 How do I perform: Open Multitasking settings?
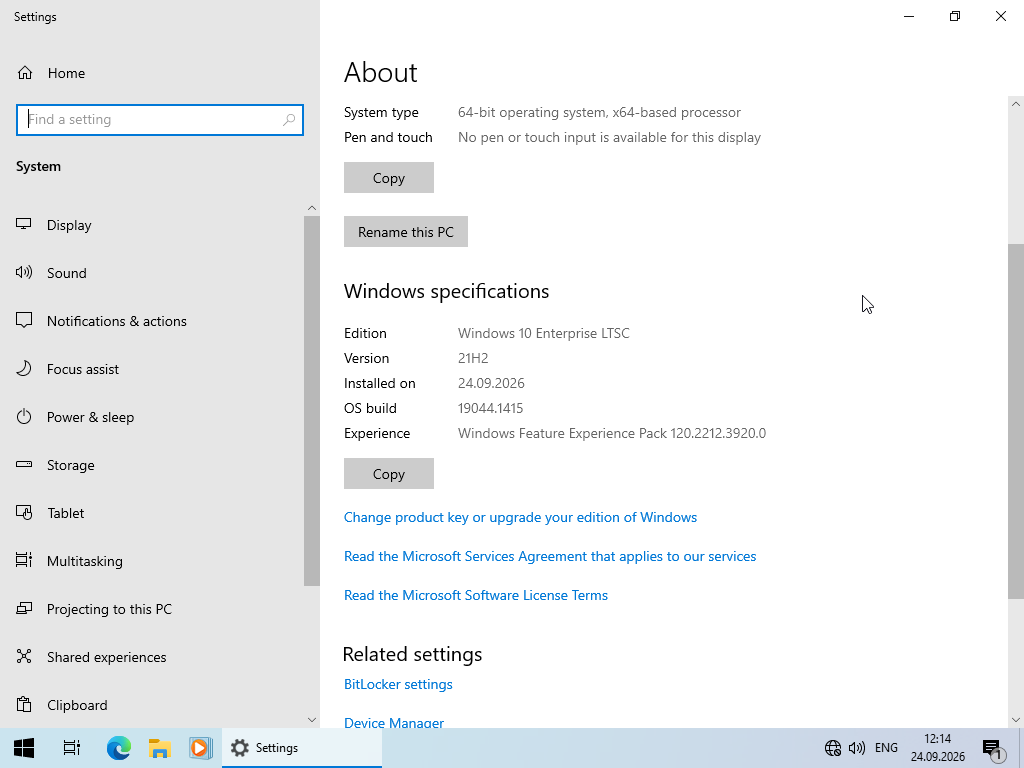(152, 561)
